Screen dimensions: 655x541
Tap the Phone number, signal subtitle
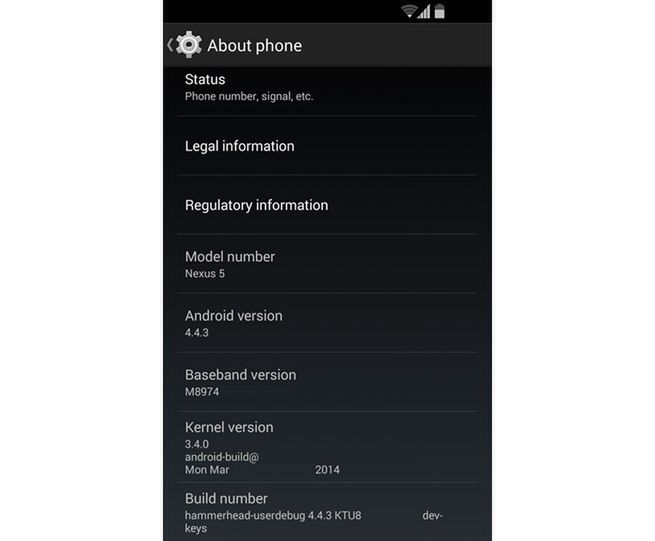(x=249, y=97)
